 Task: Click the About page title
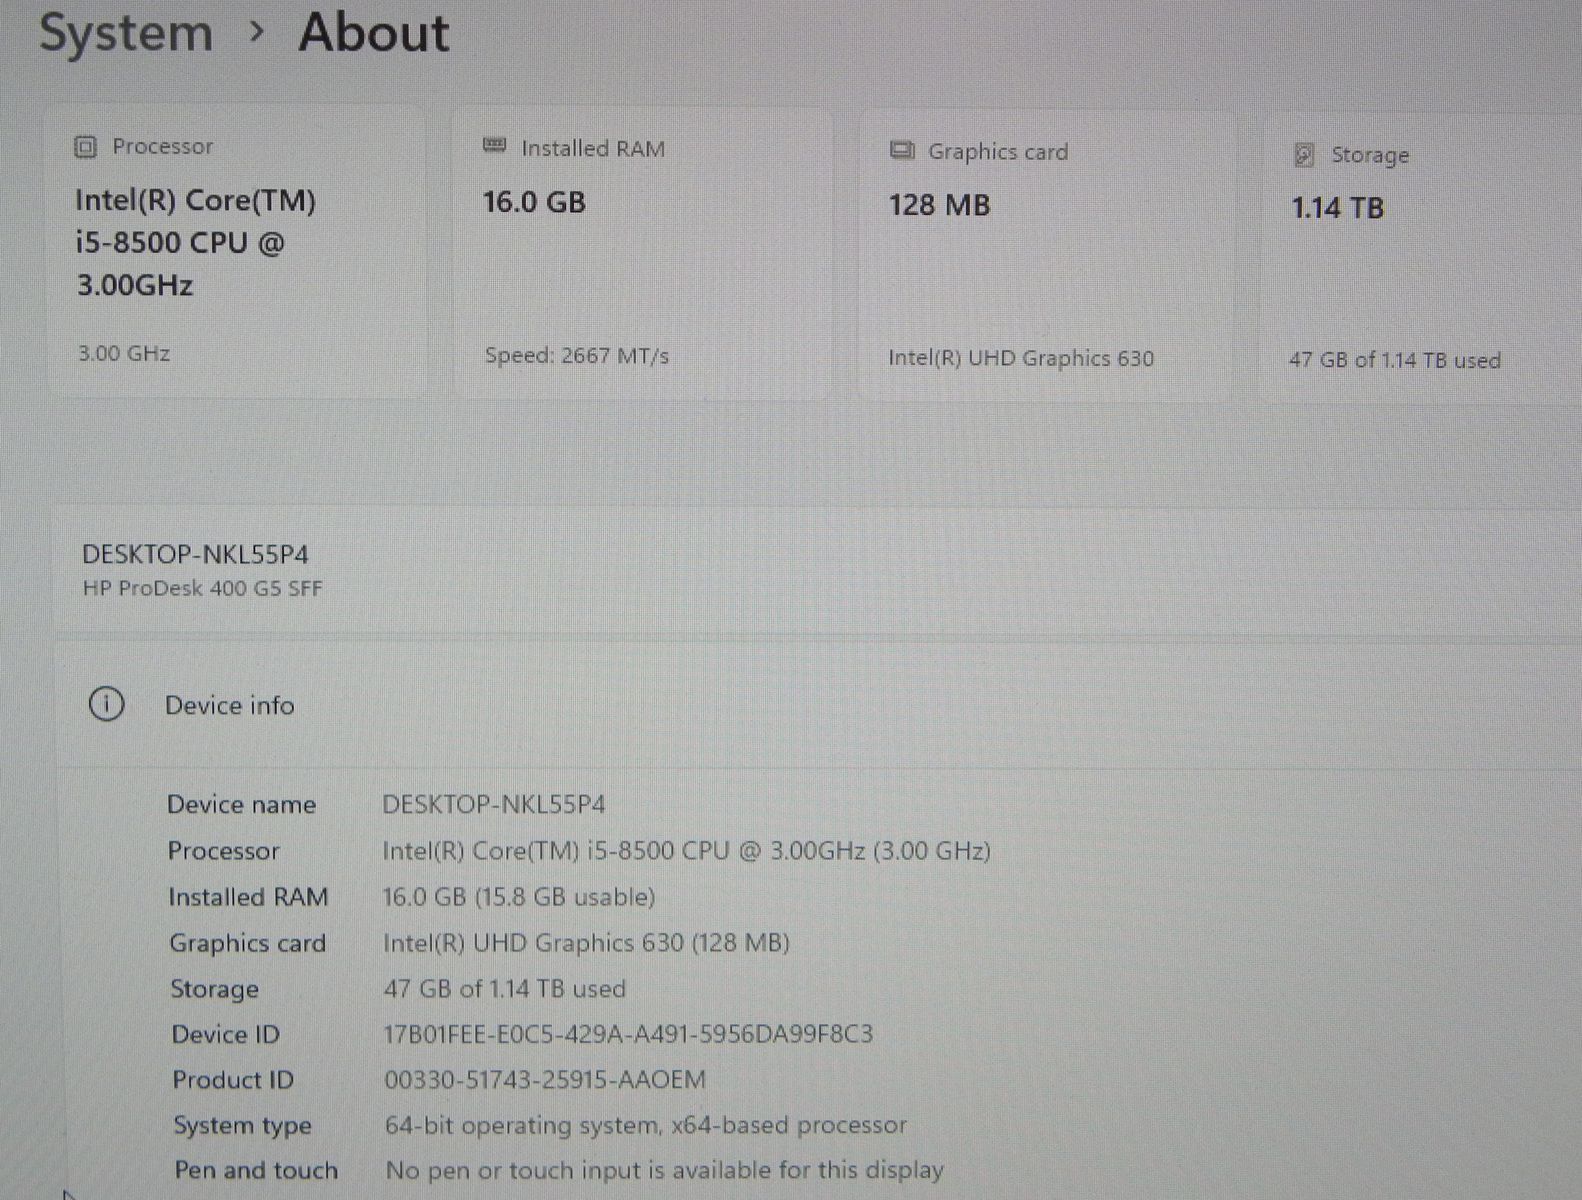374,33
